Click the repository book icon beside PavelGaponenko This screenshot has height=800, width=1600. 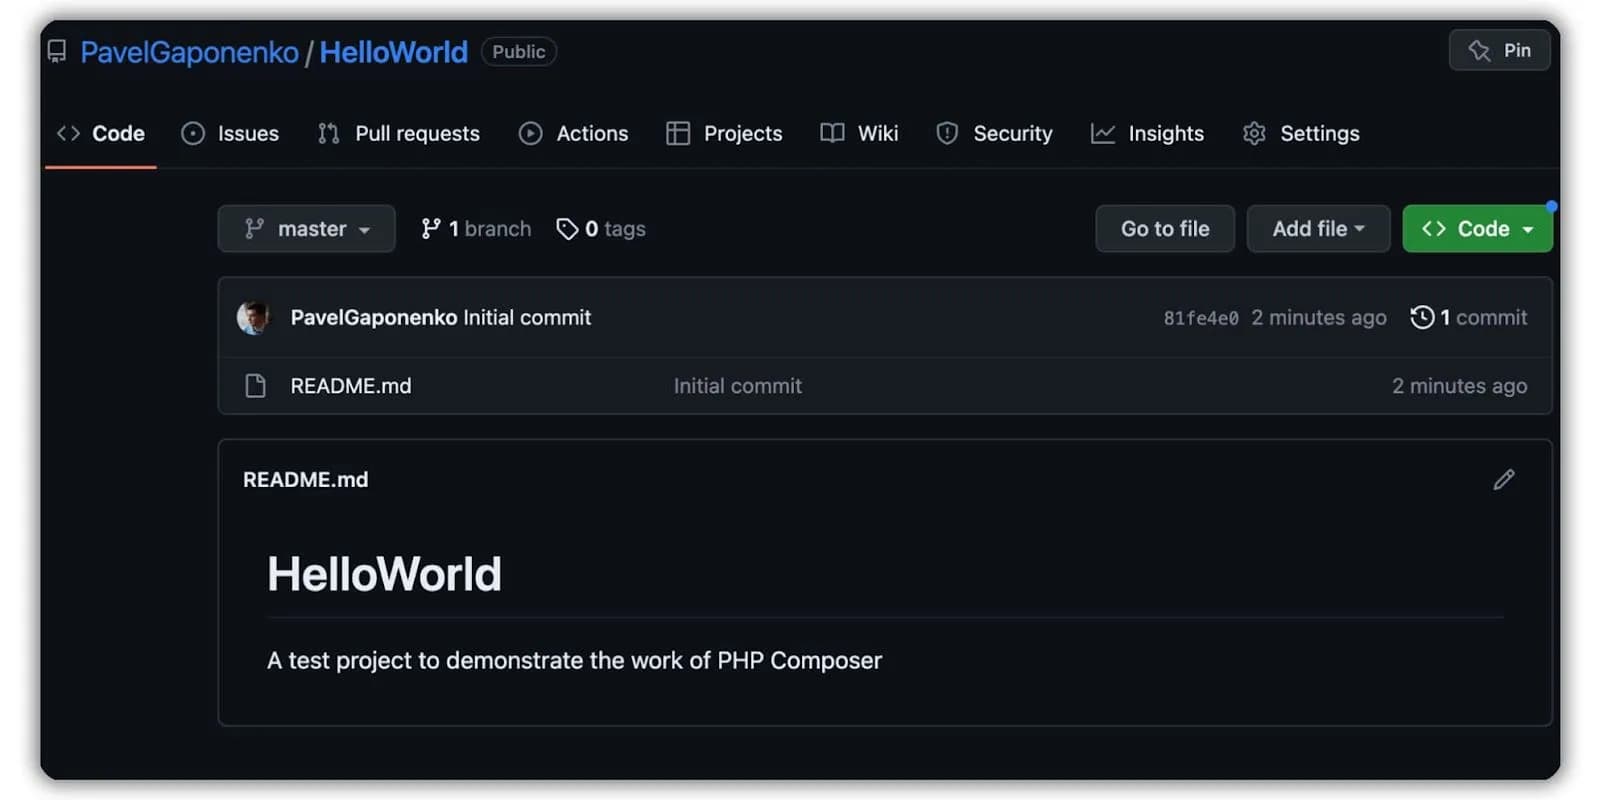[x=57, y=52]
